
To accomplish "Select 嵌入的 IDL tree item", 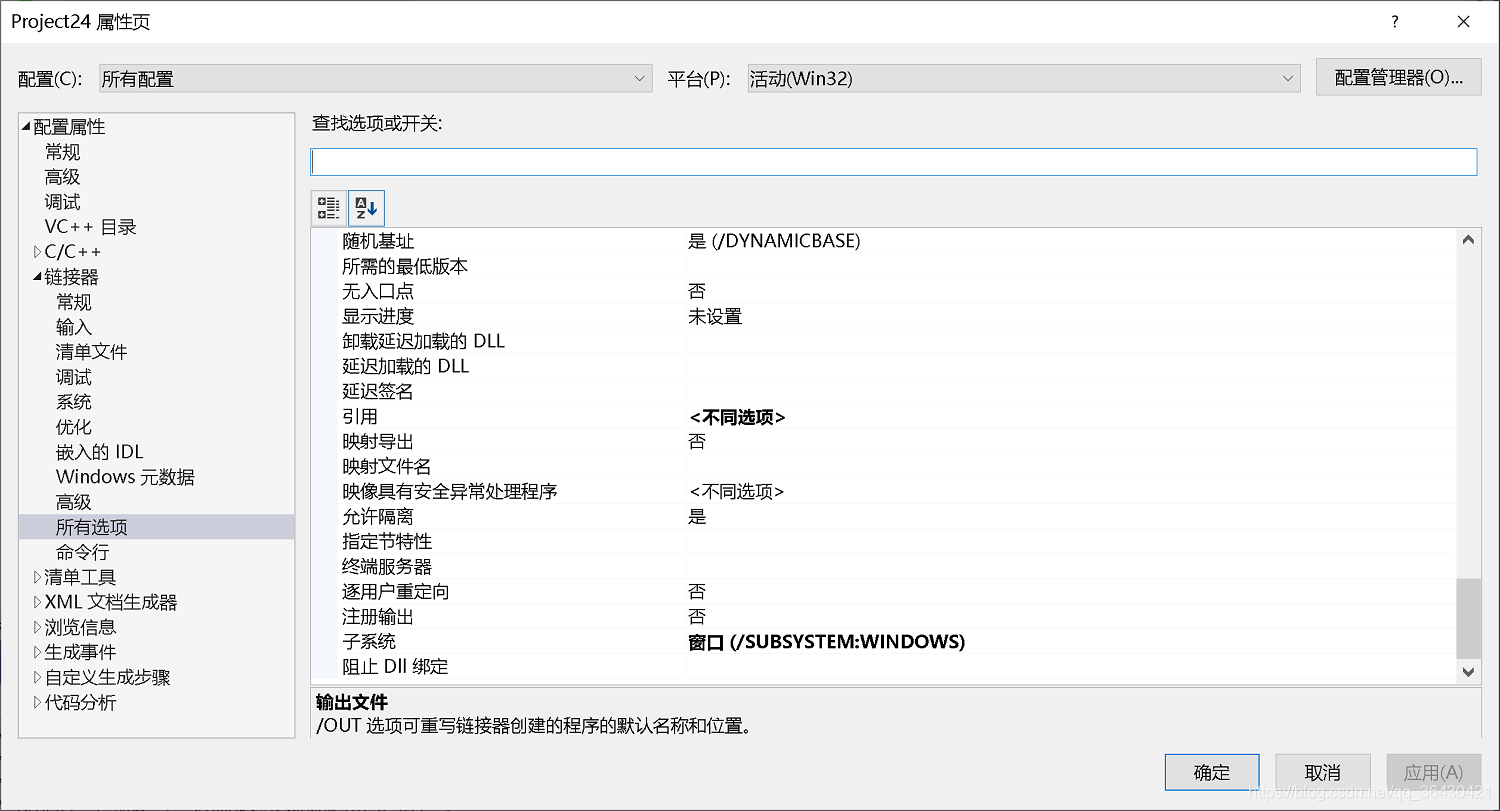I will 100,452.
